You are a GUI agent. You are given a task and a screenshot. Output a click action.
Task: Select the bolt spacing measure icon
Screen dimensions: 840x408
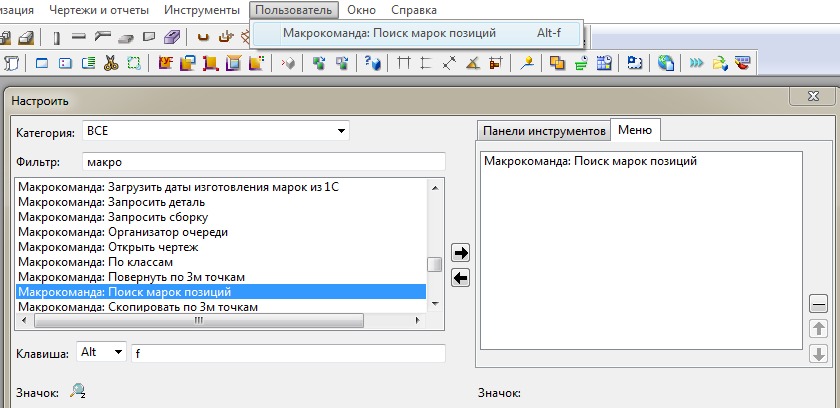(x=496, y=63)
